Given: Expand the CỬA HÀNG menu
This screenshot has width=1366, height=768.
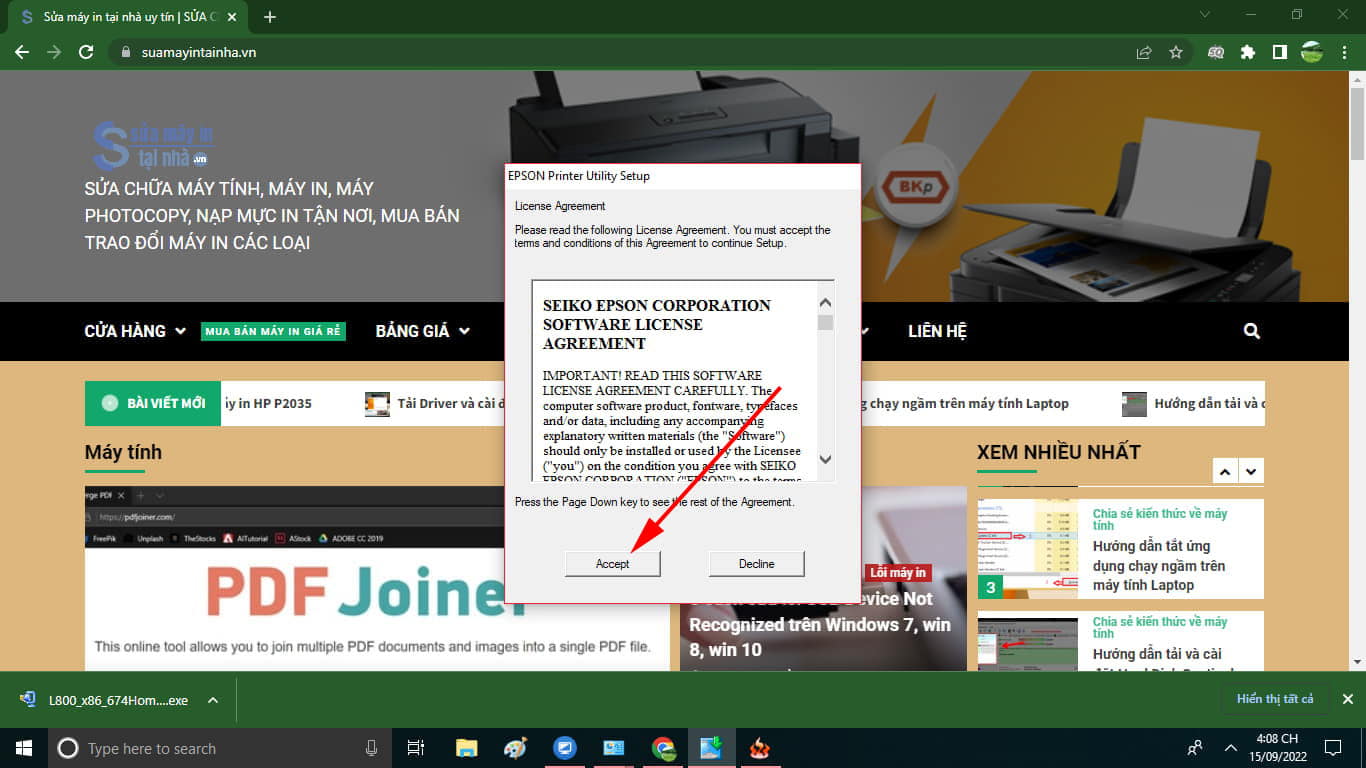Looking at the screenshot, I should tap(135, 331).
